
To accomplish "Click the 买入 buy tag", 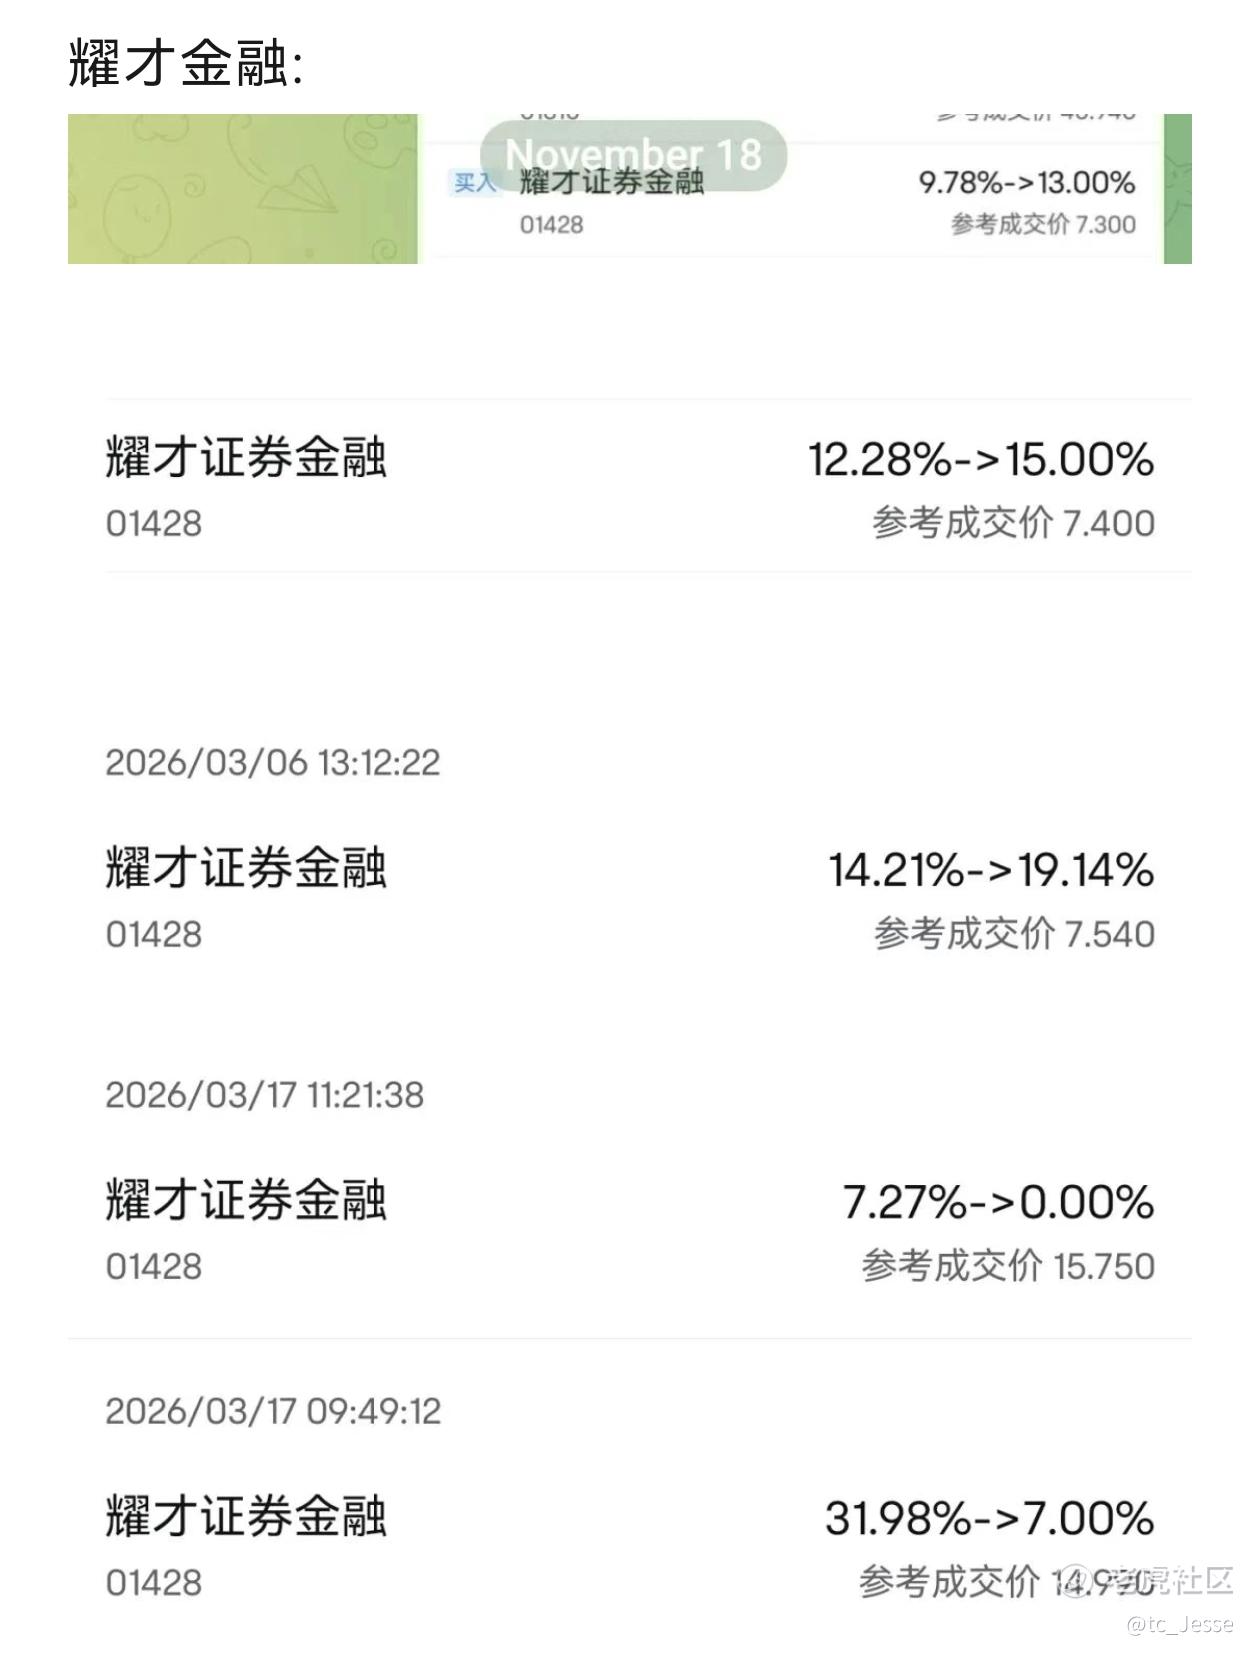I will [x=474, y=183].
